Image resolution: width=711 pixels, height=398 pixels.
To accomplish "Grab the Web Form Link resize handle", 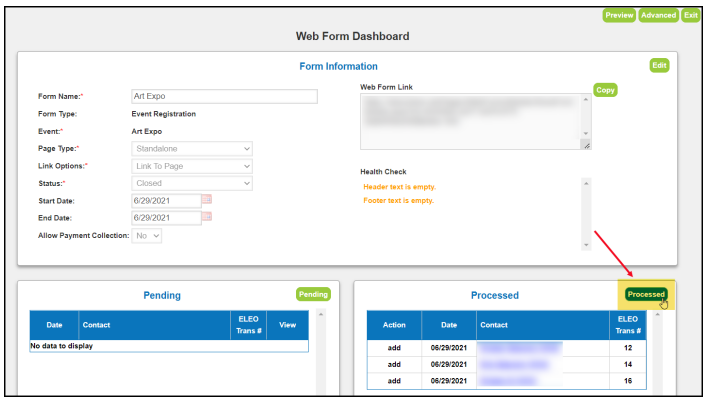I will 586,145.
